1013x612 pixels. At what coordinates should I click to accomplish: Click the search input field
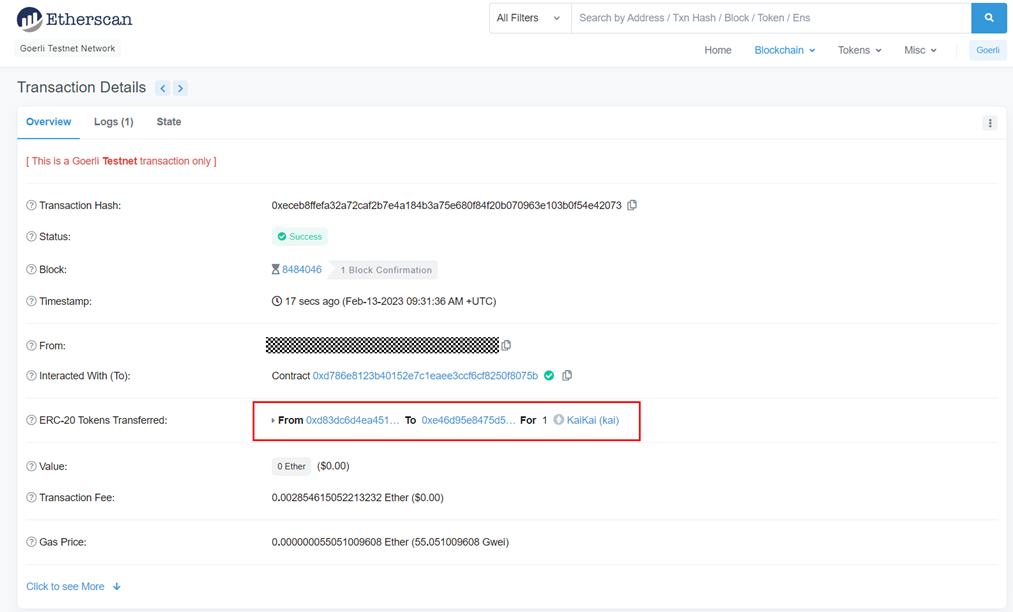[771, 18]
